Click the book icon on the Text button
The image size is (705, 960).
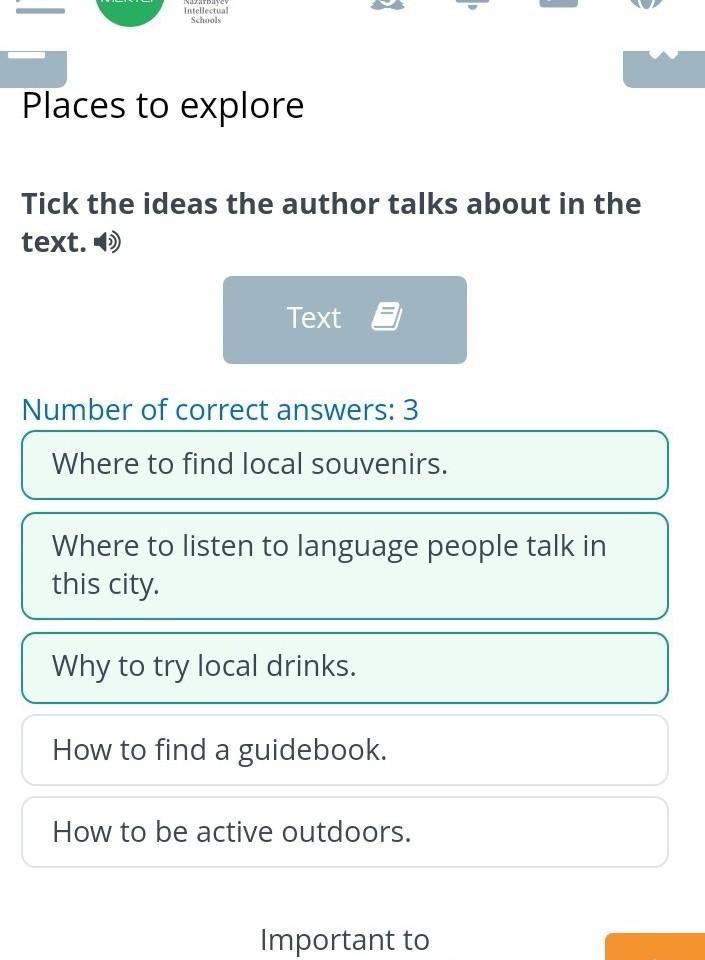pyautogui.click(x=386, y=318)
